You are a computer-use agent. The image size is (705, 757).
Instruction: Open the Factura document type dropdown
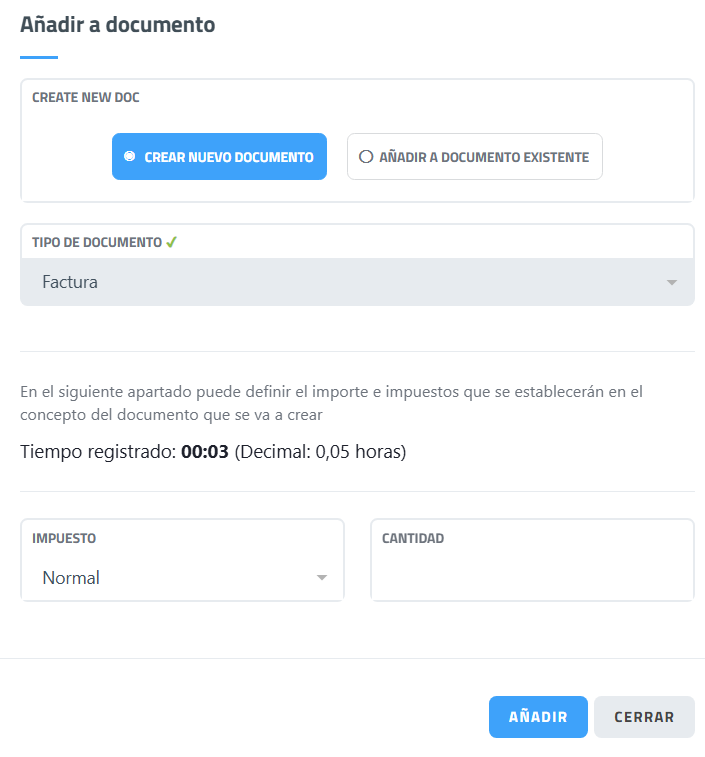pyautogui.click(x=357, y=283)
